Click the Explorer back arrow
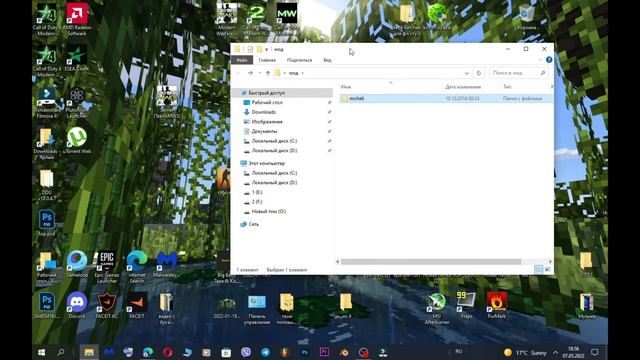This screenshot has height=360, width=640. tap(238, 73)
